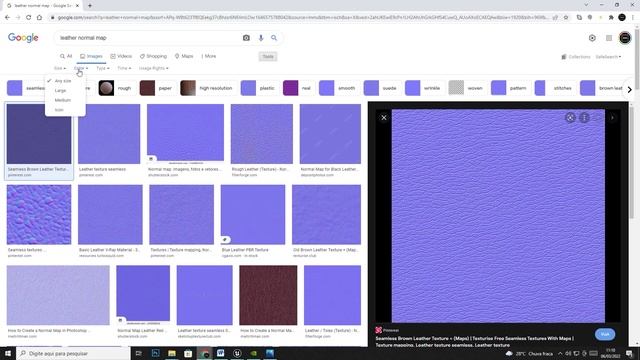Open the SafeSearch dropdown
This screenshot has width=640, height=360.
[x=609, y=57]
